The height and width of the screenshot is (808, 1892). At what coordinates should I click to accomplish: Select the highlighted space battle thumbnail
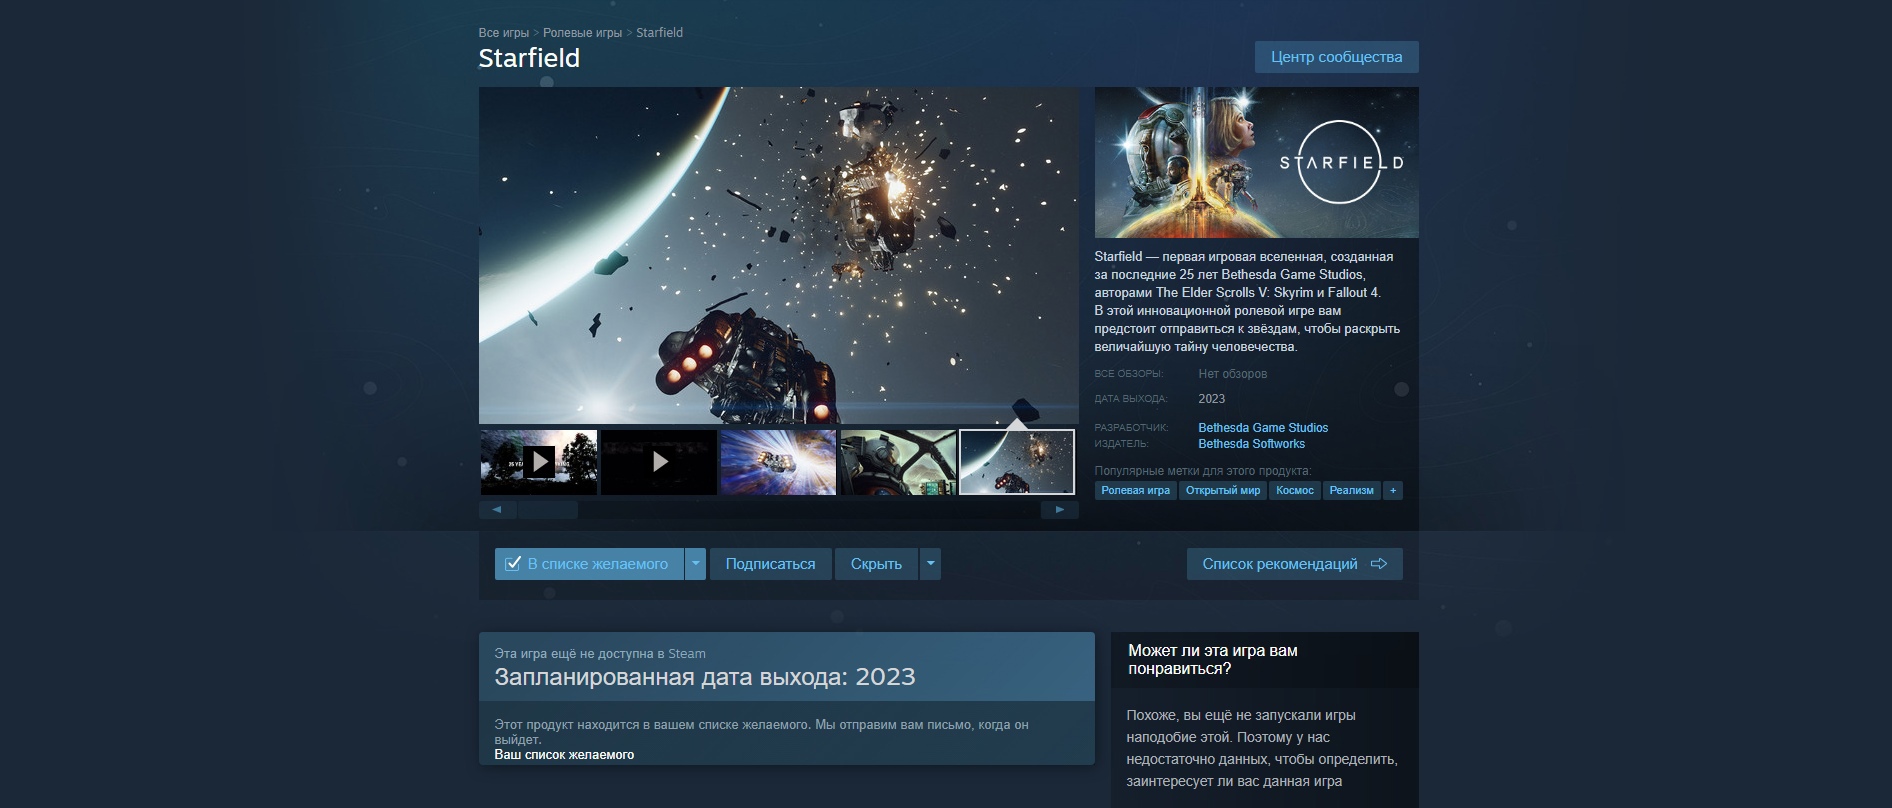(1017, 462)
